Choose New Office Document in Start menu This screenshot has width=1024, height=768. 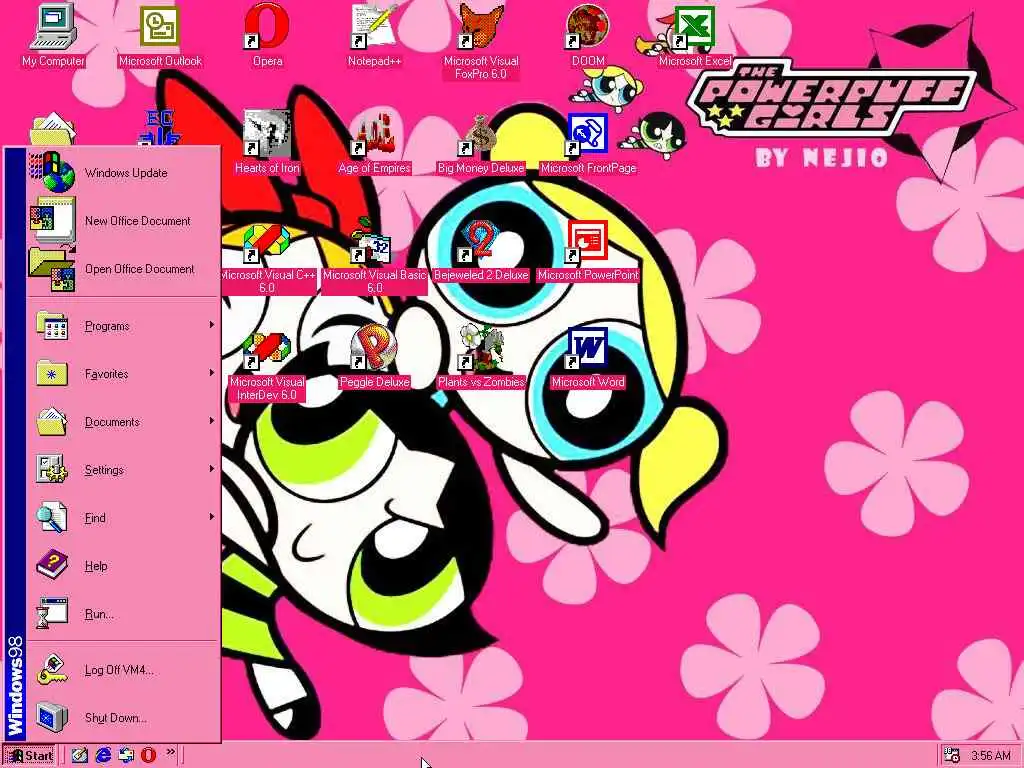click(x=123, y=221)
